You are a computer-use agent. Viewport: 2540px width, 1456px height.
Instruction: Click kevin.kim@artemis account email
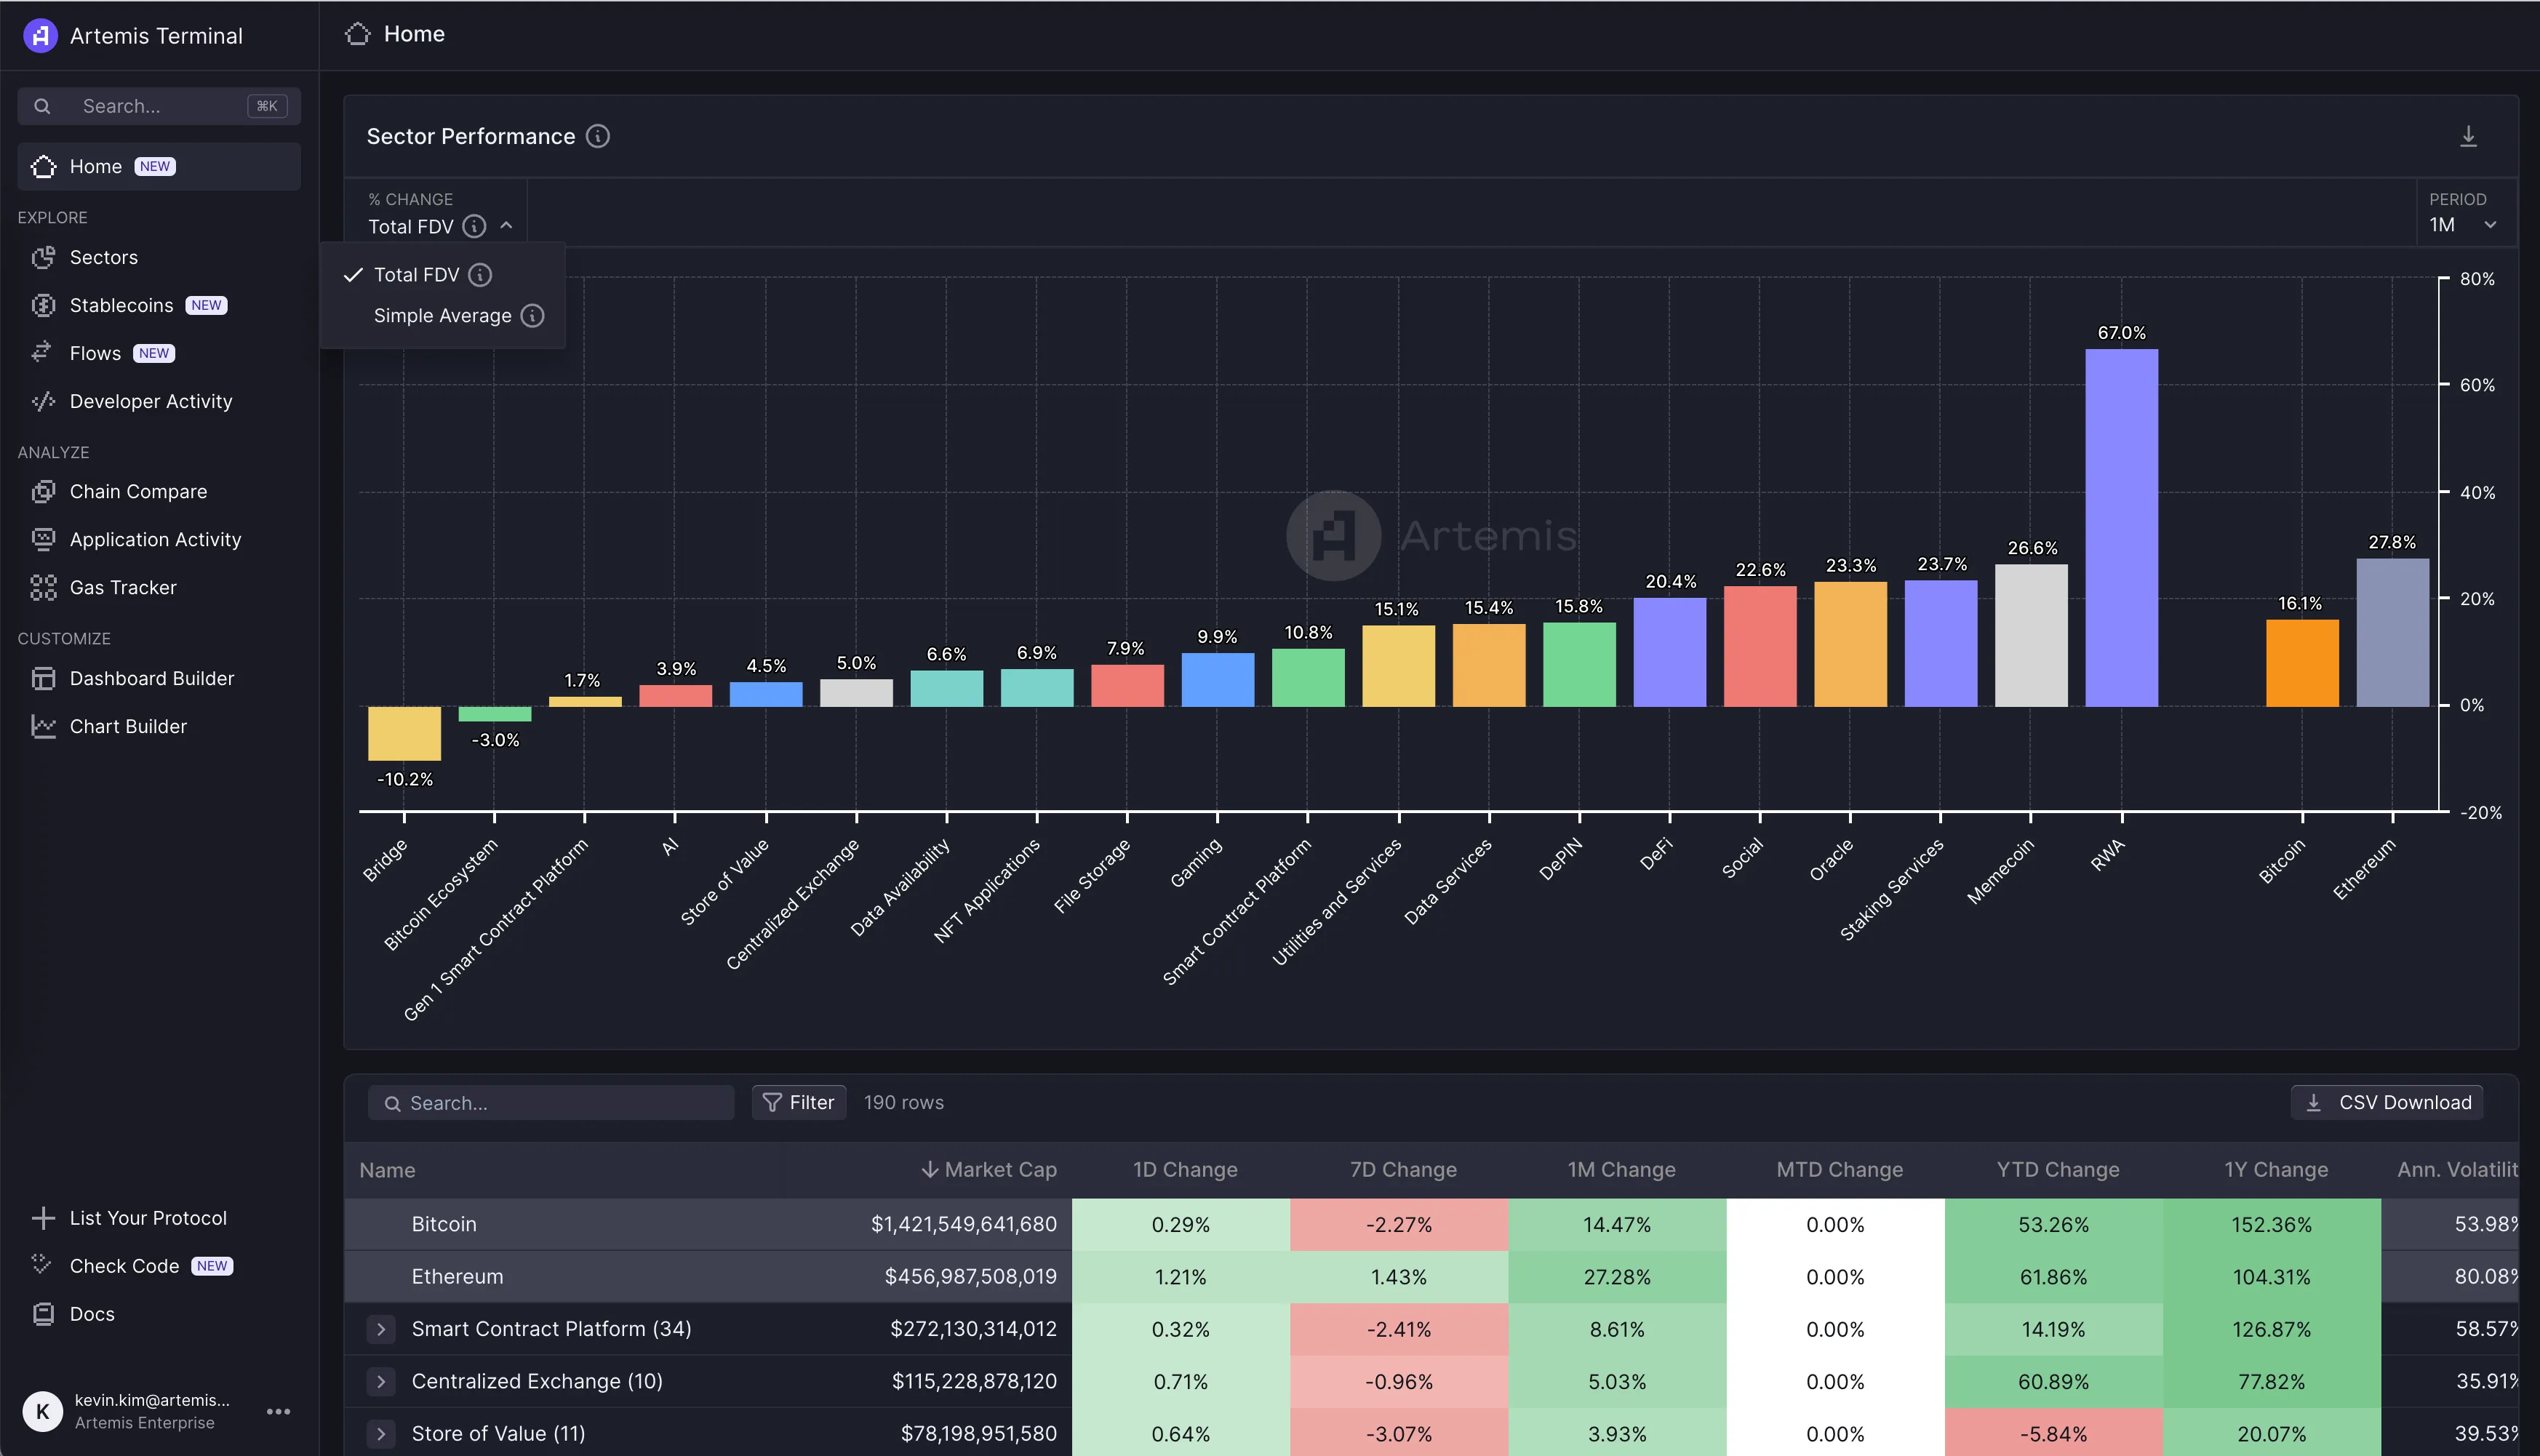[152, 1400]
